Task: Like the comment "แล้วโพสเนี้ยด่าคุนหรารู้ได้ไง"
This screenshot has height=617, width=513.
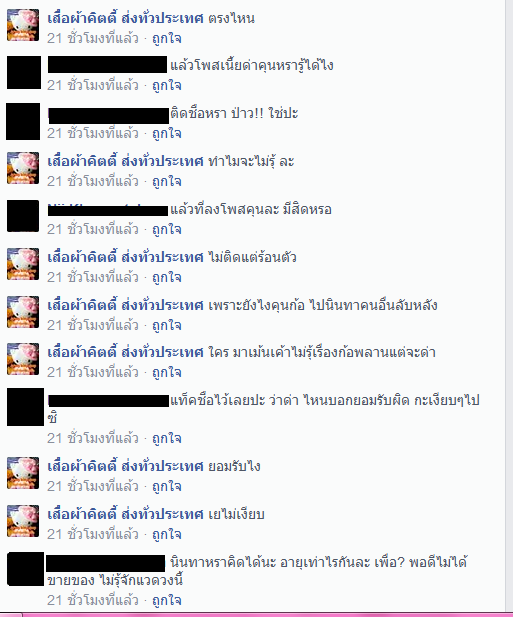Action: click(167, 85)
